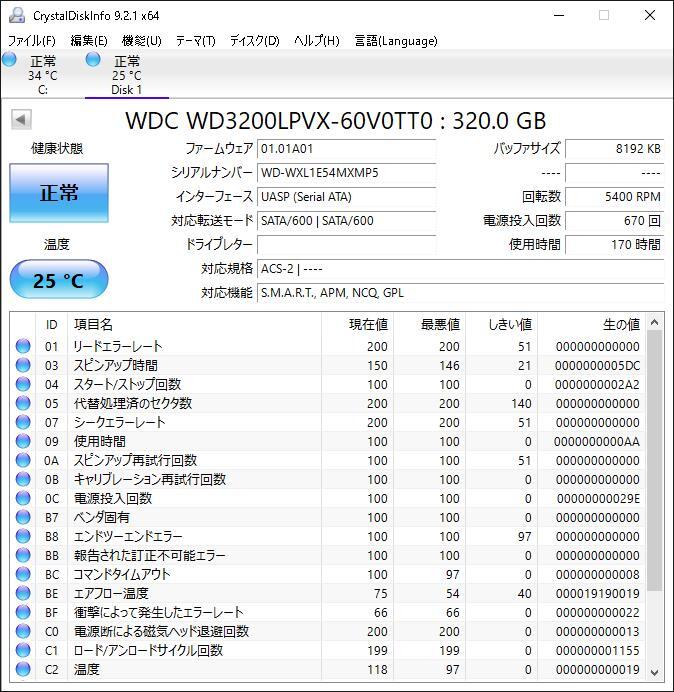The height and width of the screenshot is (692, 674).
Task: Click the 最悪値 column header
Action: coord(429,325)
